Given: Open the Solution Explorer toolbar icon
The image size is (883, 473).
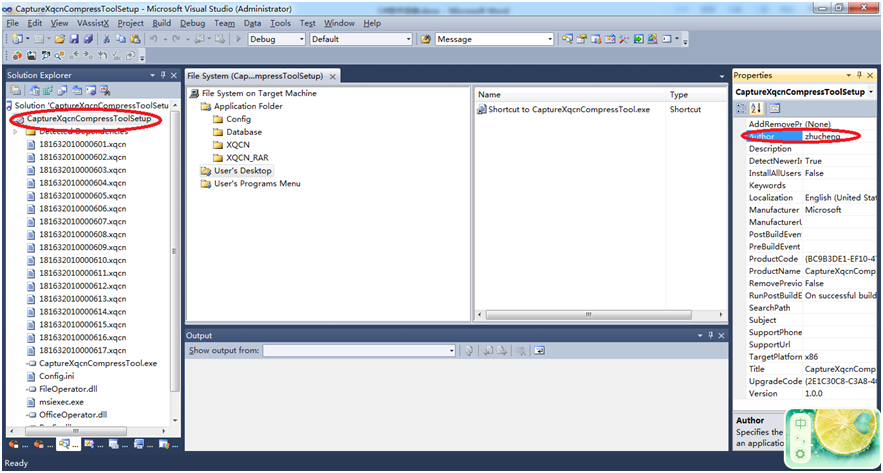Looking at the screenshot, I should pos(567,39).
